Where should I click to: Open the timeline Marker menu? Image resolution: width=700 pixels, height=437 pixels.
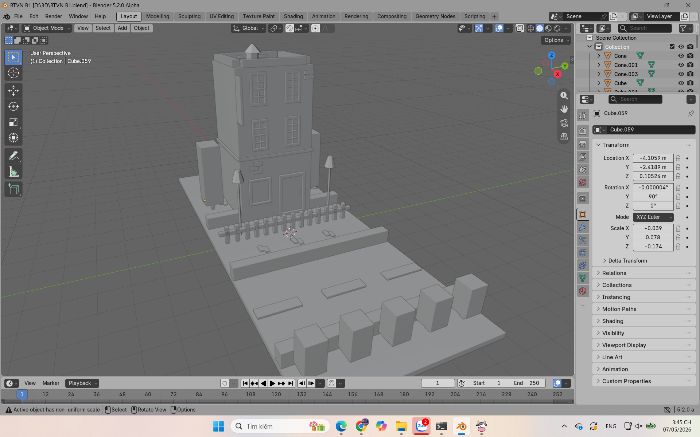[x=51, y=383]
